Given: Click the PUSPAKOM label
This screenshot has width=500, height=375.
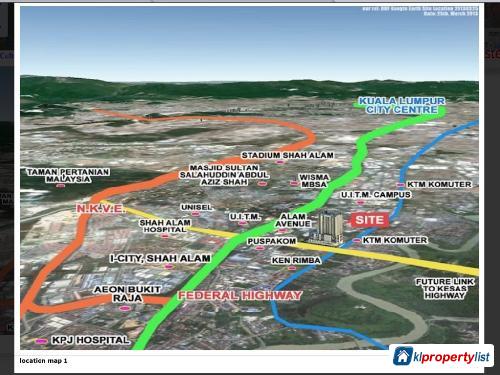Looking at the screenshot, I should tap(271, 241).
